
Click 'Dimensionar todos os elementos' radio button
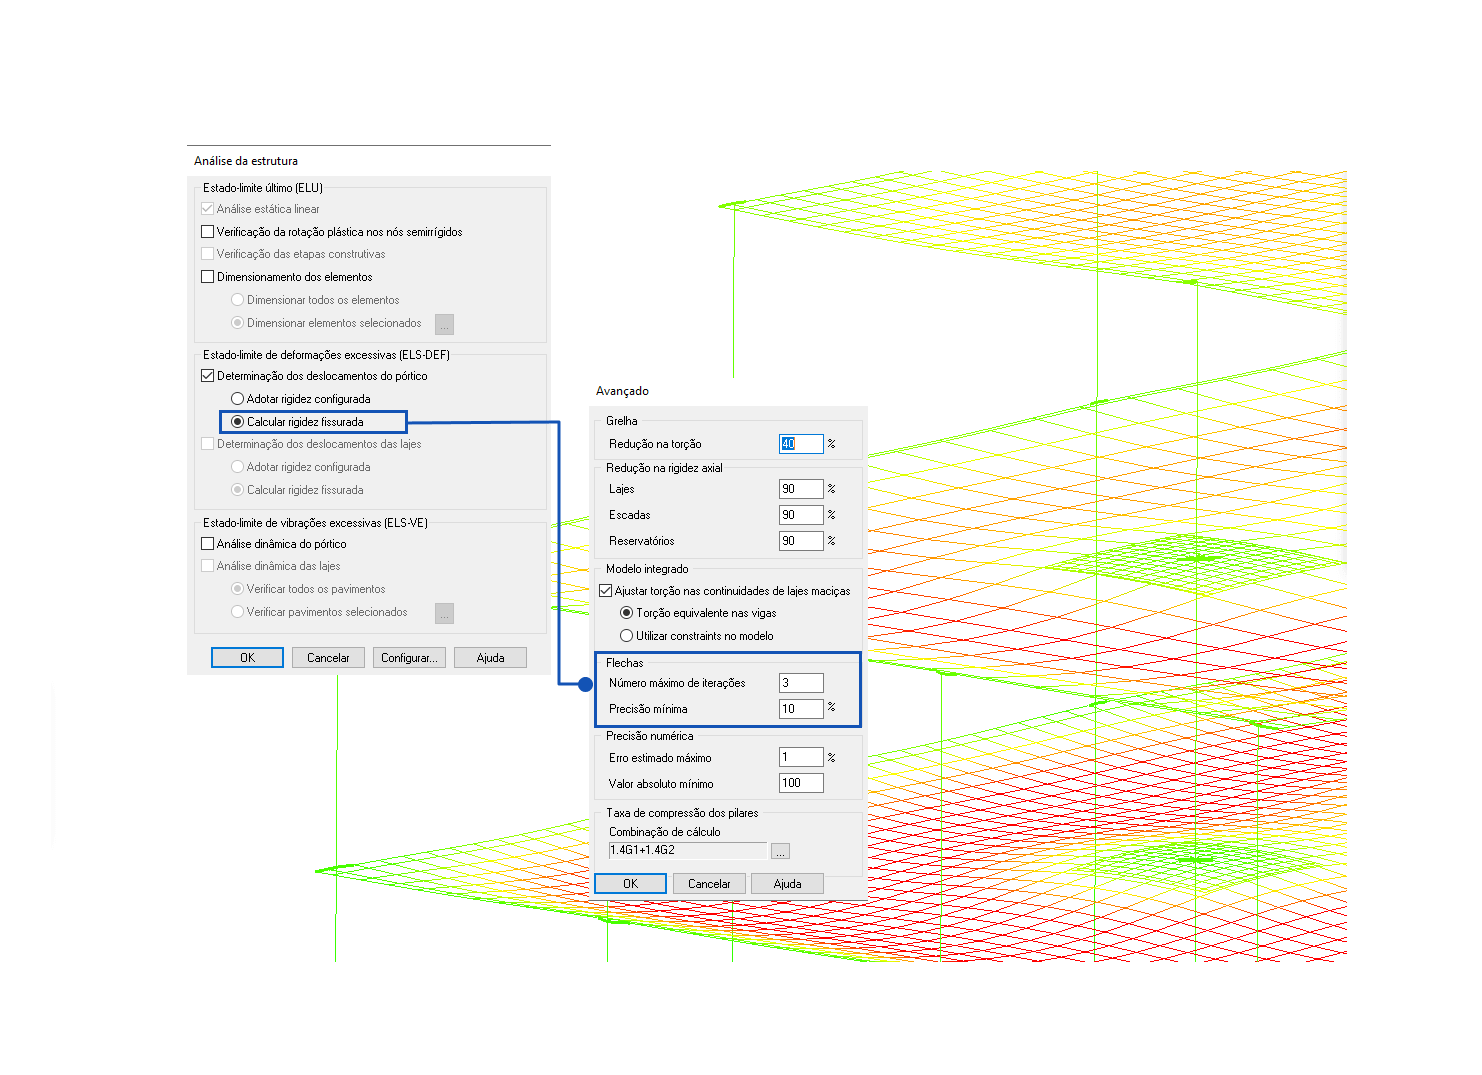point(238,300)
